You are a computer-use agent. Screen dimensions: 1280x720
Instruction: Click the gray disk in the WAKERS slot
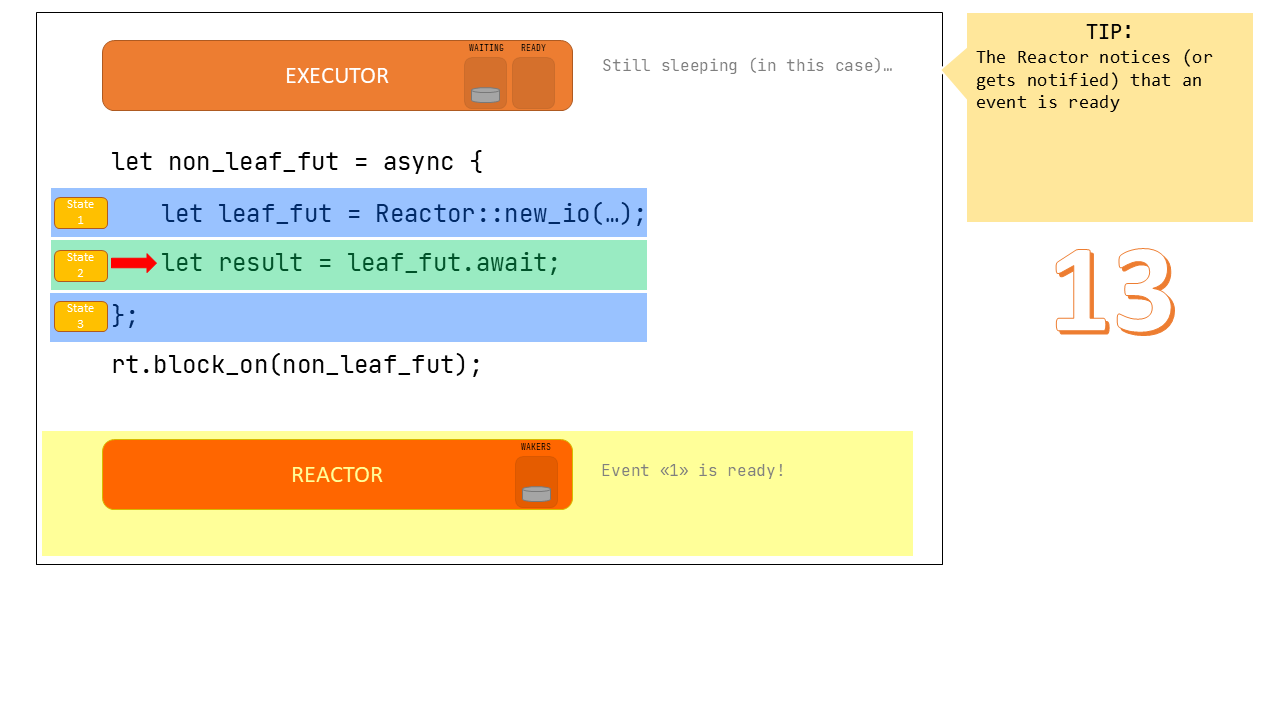pyautogui.click(x=536, y=493)
